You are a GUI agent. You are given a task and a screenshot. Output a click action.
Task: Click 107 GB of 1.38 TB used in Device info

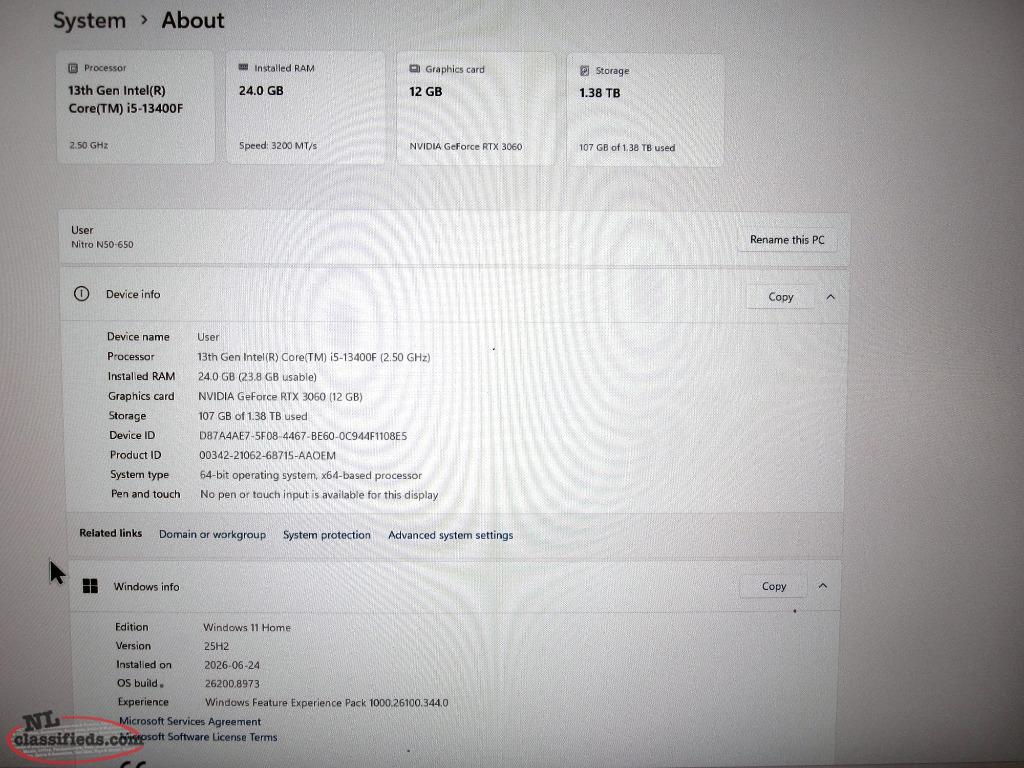(253, 416)
